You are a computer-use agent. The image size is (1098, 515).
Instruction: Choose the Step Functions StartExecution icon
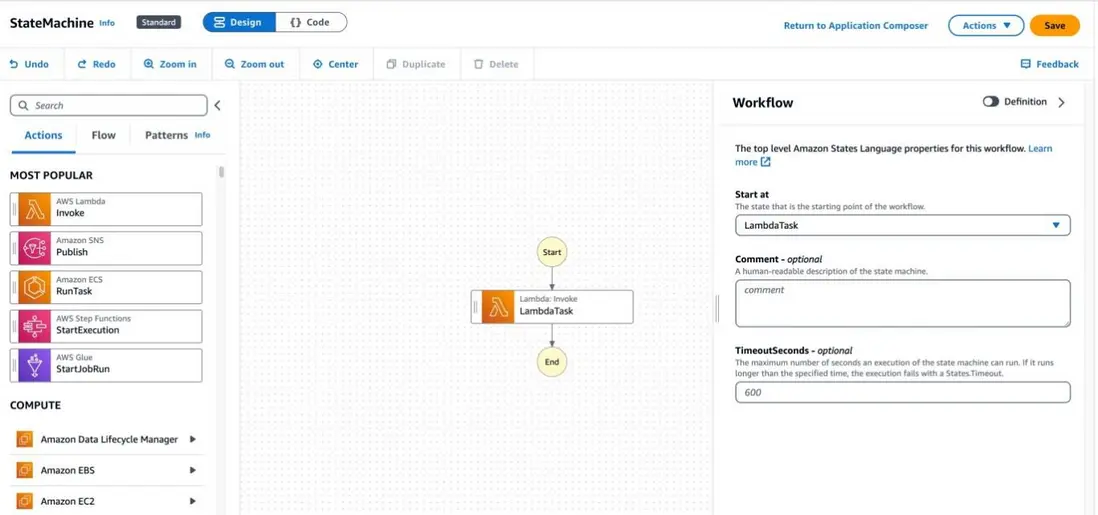click(x=35, y=326)
